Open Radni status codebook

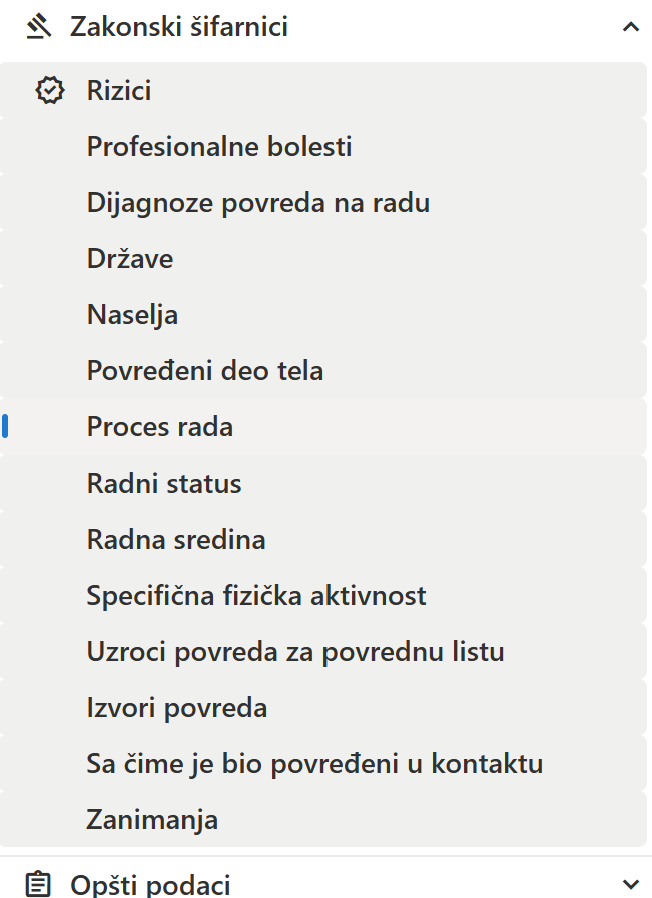point(324,483)
